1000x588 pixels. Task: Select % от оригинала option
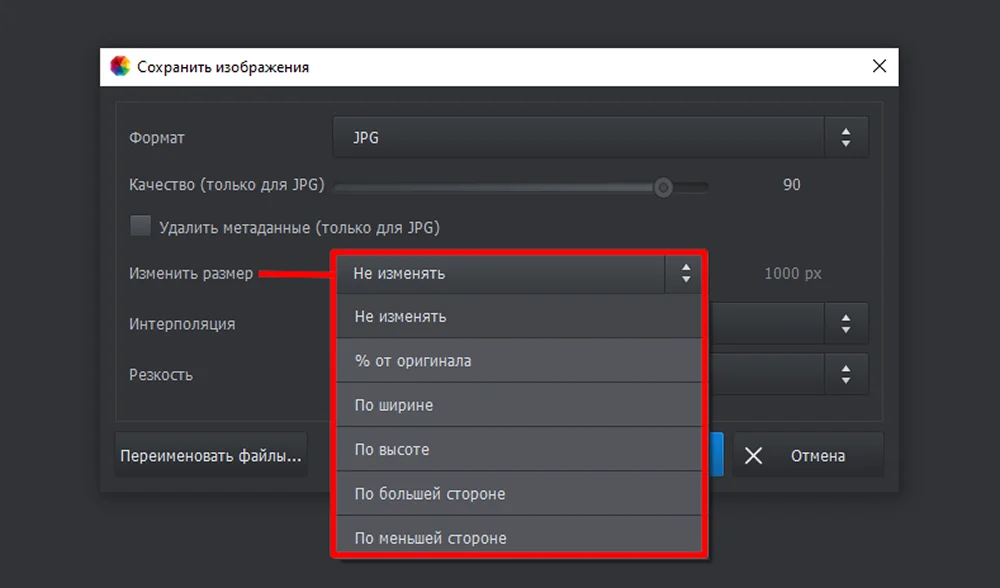tap(519, 361)
